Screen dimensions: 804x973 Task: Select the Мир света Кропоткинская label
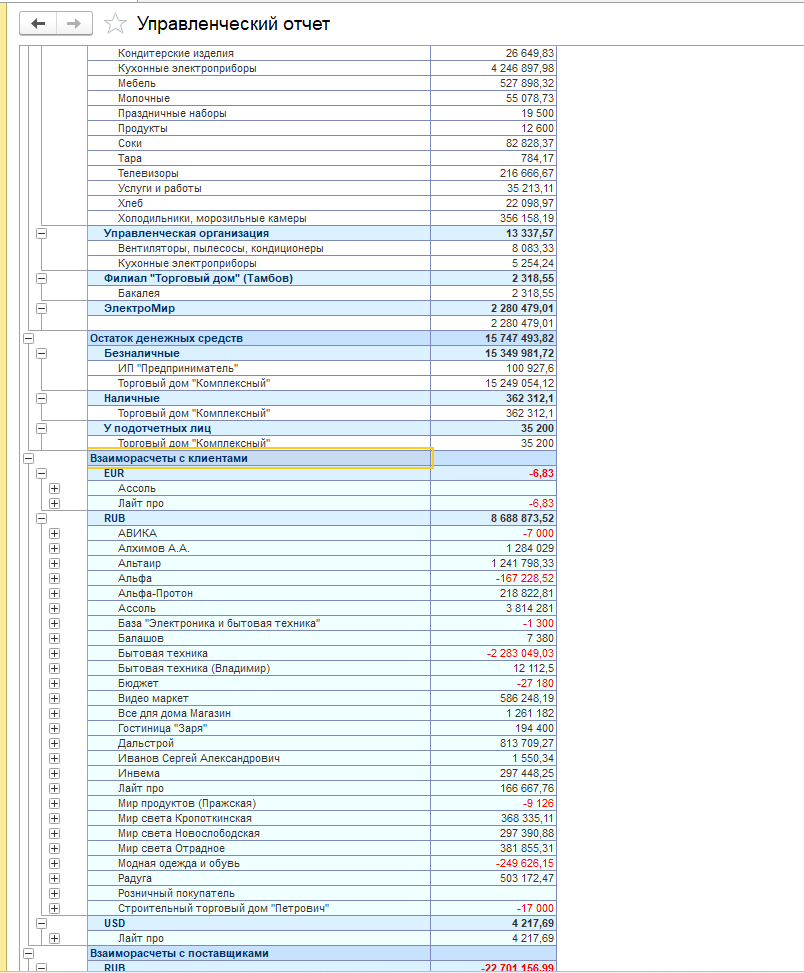coord(185,818)
